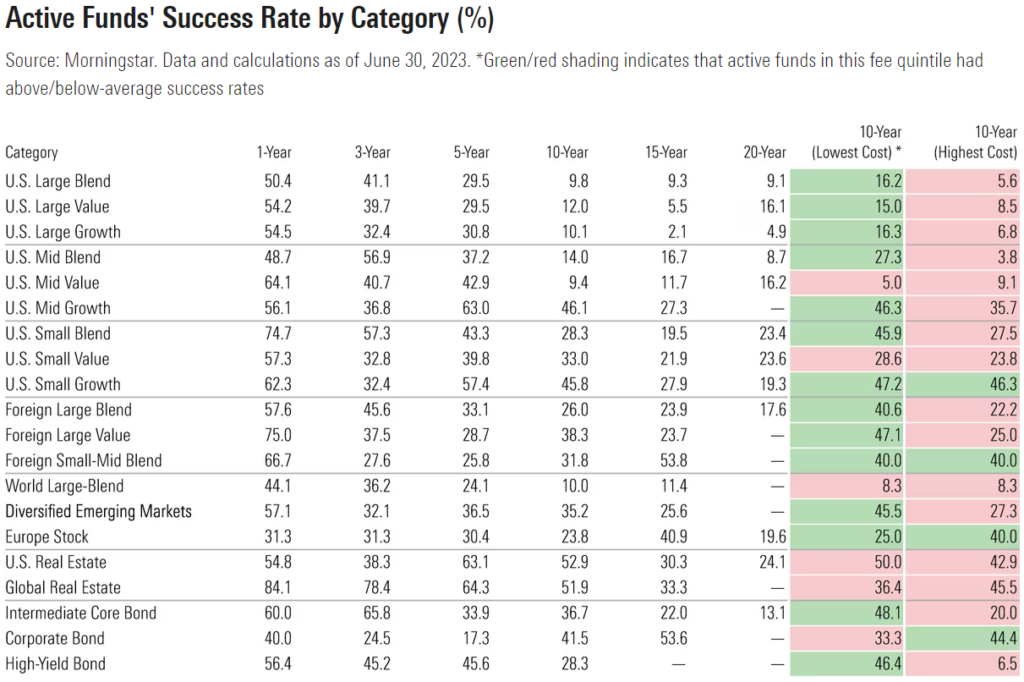Click the 10-Year (Highest Cost) column header
The height and width of the screenshot is (682, 1024).
975,142
